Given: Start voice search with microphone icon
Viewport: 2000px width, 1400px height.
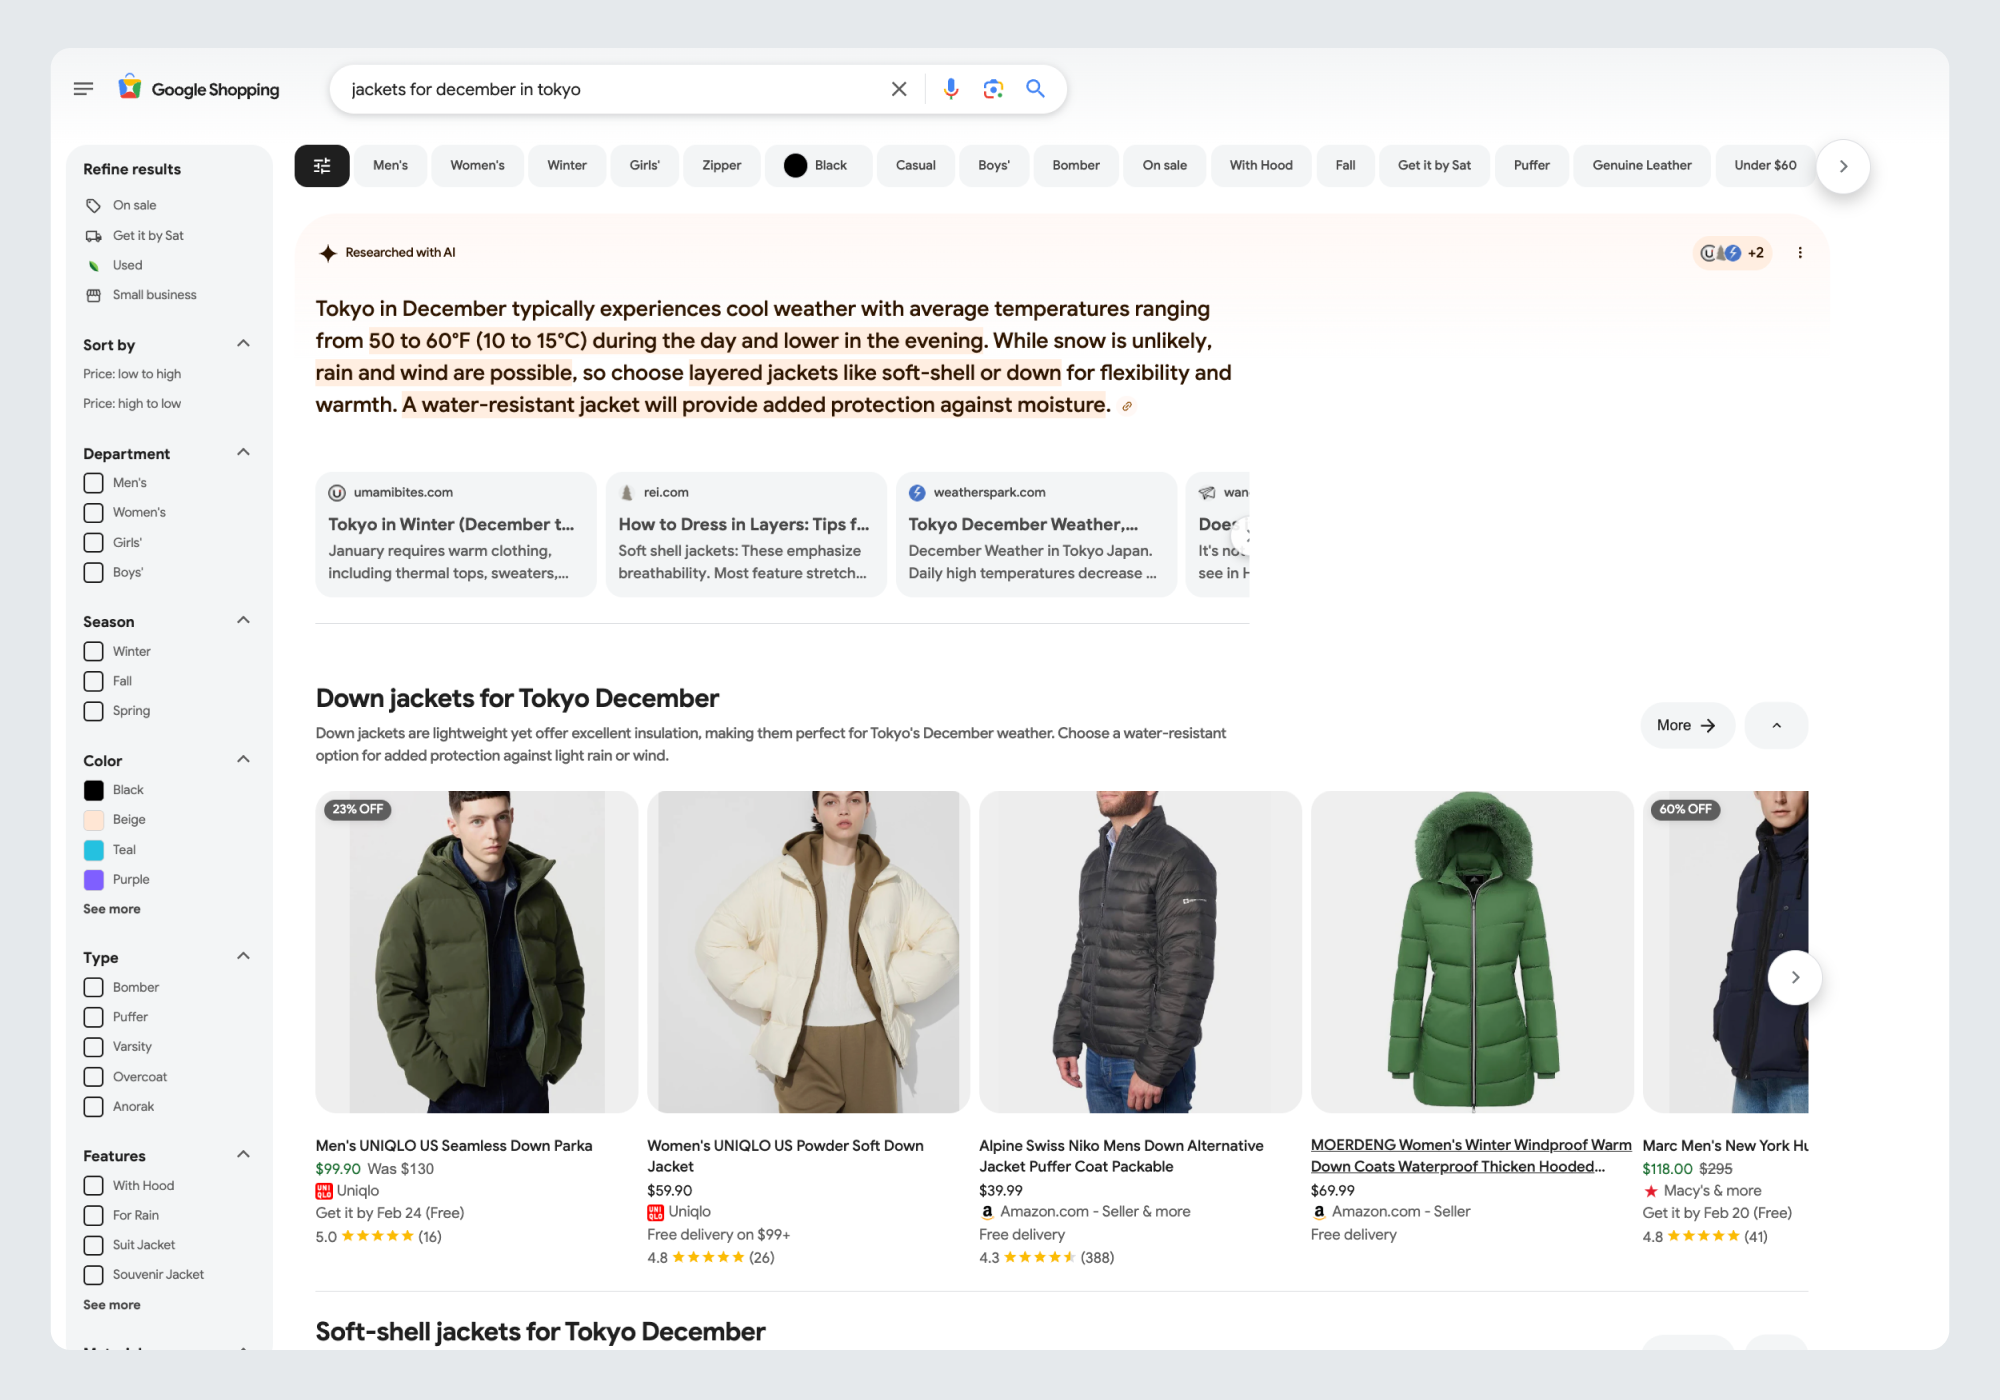Looking at the screenshot, I should point(950,89).
